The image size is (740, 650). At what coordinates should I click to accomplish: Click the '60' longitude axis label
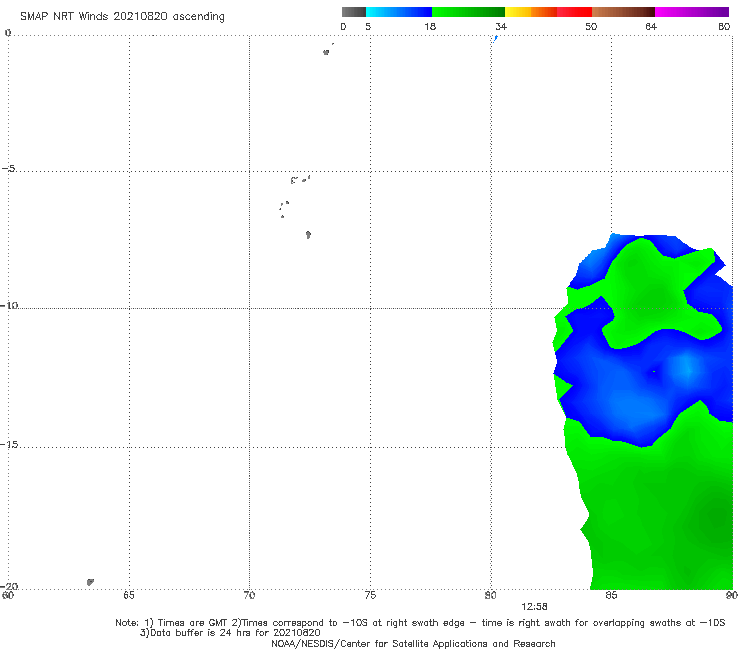point(8,595)
